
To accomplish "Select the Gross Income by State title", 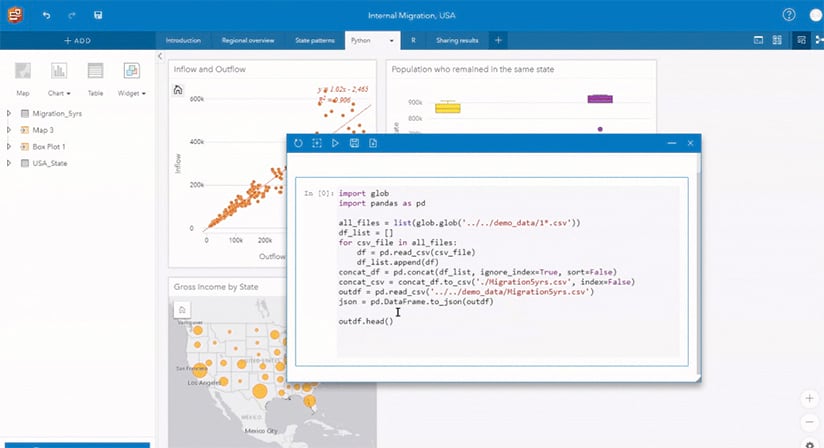I will pos(216,287).
